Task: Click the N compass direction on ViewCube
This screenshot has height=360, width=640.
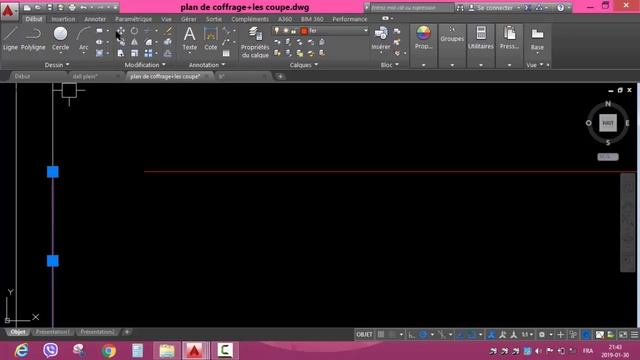Action: (x=608, y=104)
